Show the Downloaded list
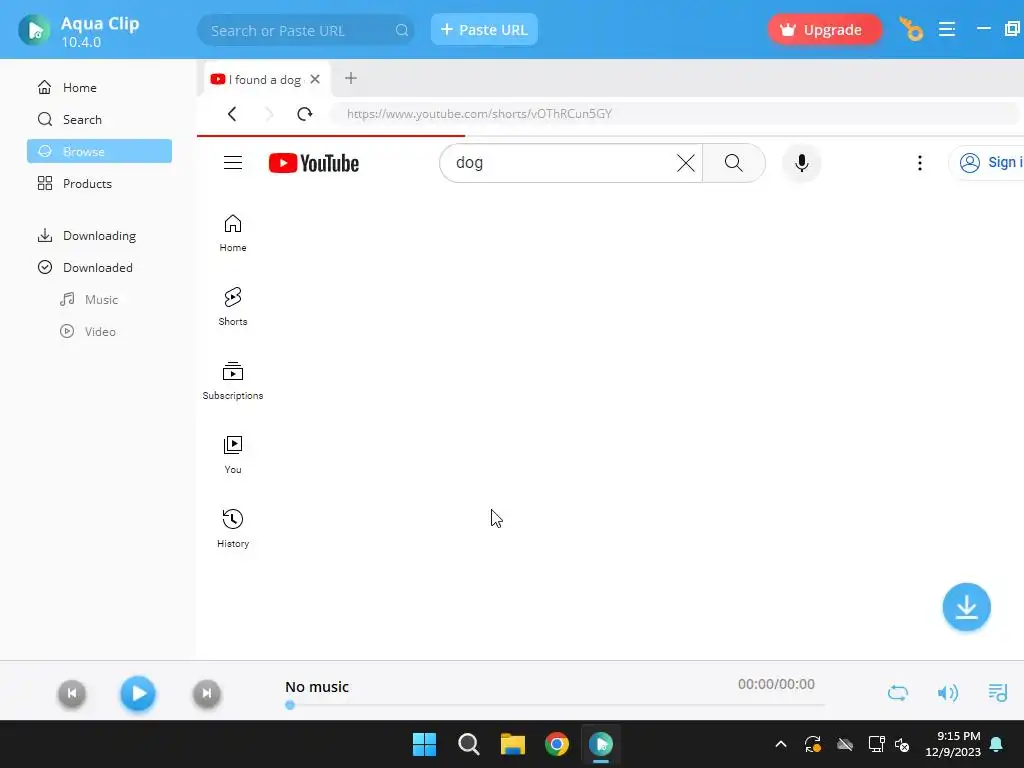Viewport: 1024px width, 768px height. tap(97, 267)
